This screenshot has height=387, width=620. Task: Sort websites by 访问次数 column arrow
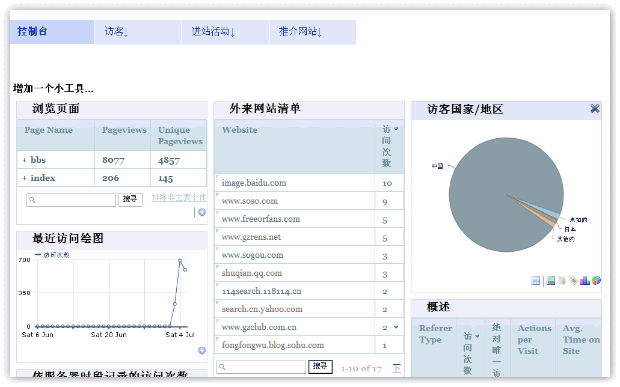(x=396, y=129)
